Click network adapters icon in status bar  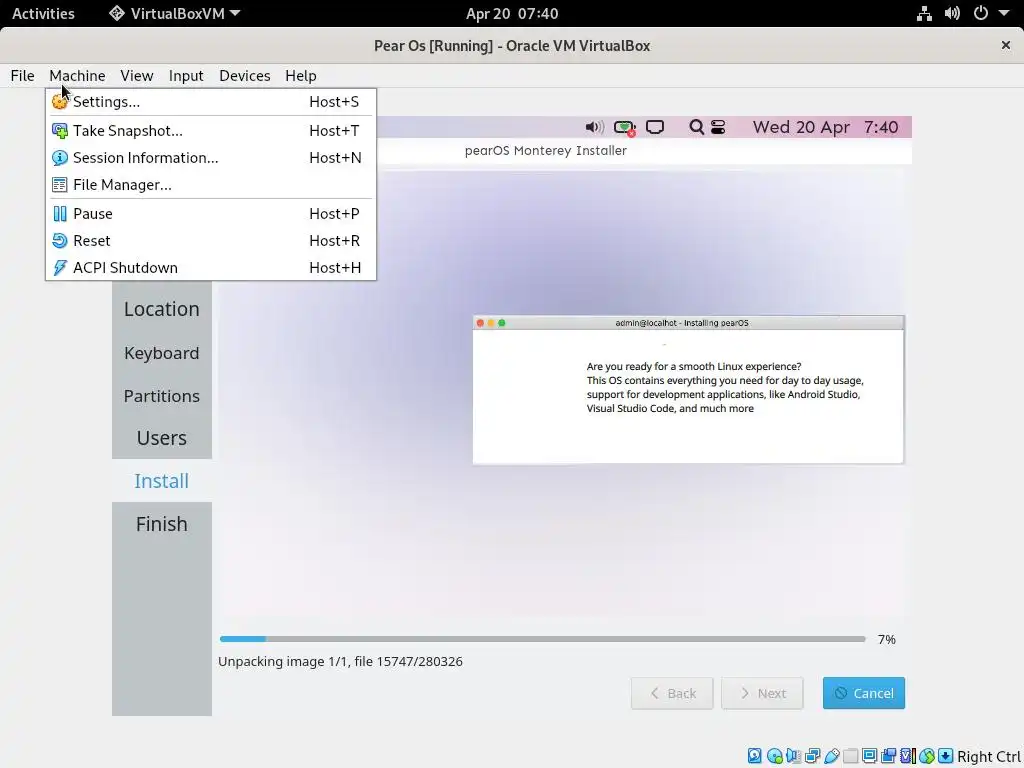pos(812,756)
